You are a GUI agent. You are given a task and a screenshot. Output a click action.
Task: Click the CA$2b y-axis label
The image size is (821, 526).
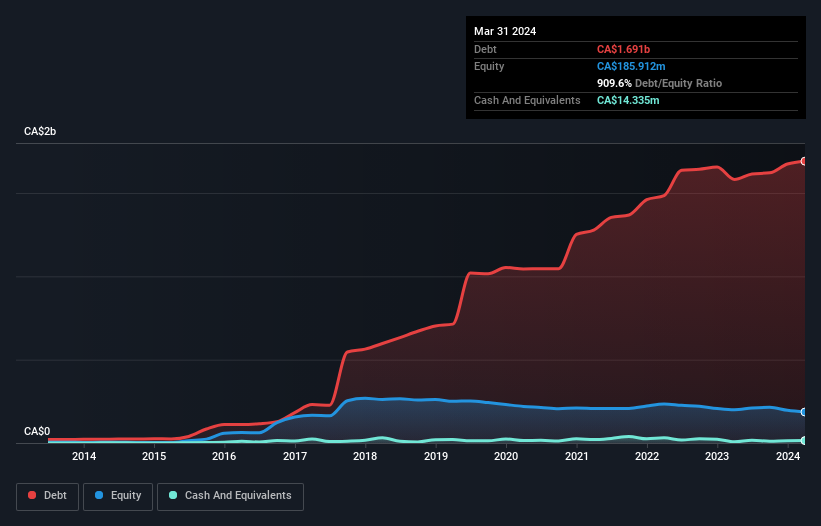click(40, 131)
